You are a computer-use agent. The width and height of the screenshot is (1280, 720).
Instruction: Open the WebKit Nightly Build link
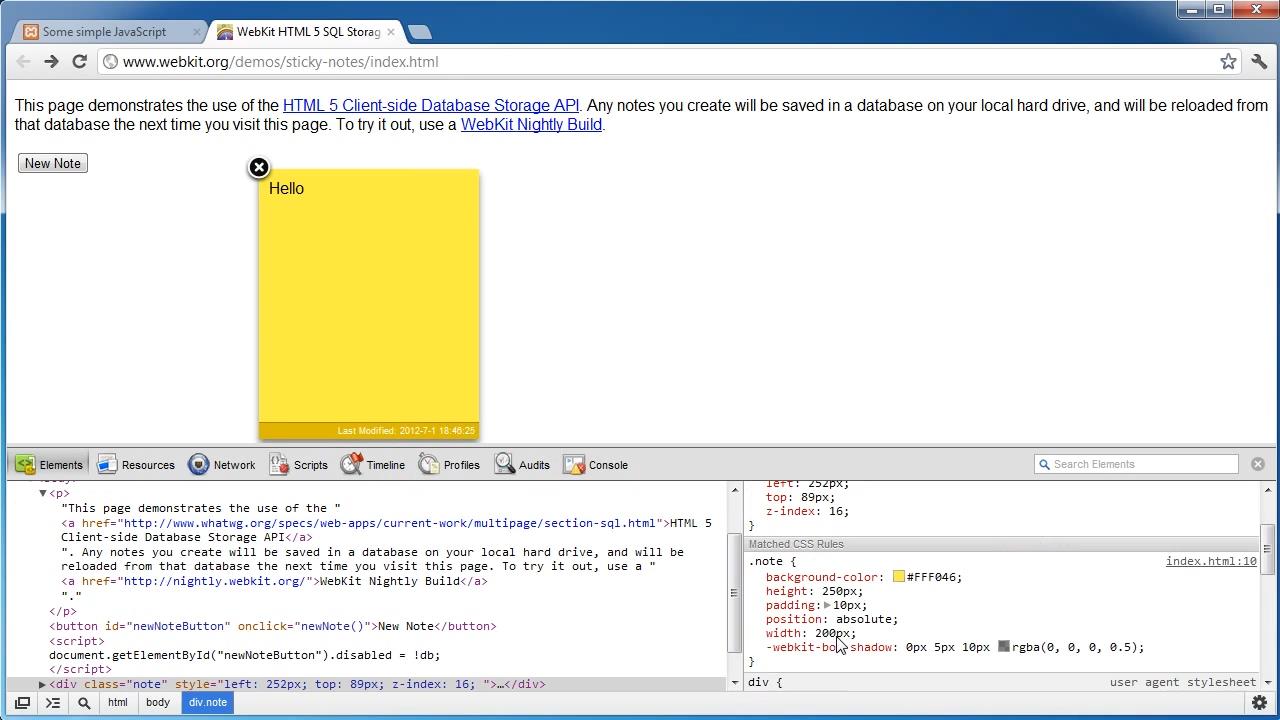click(x=531, y=124)
